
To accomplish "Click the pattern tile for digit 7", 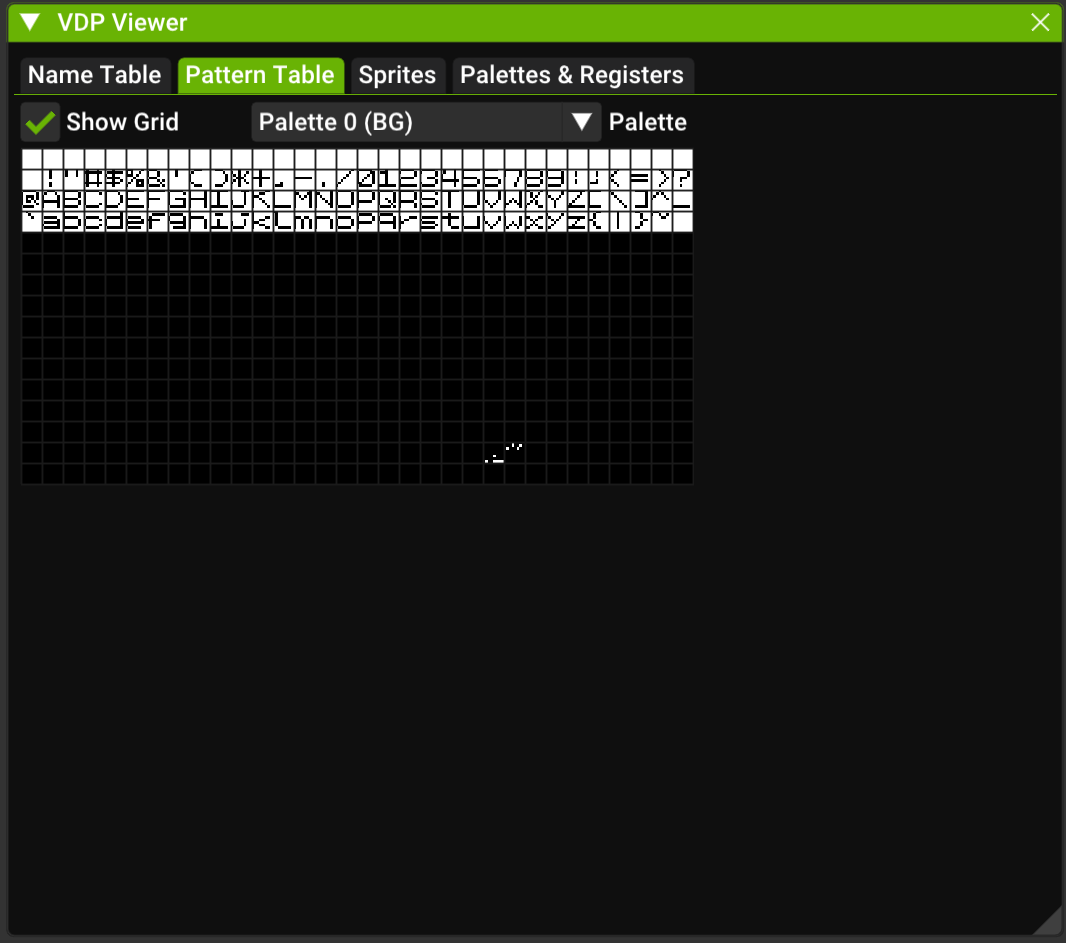I will 515,180.
